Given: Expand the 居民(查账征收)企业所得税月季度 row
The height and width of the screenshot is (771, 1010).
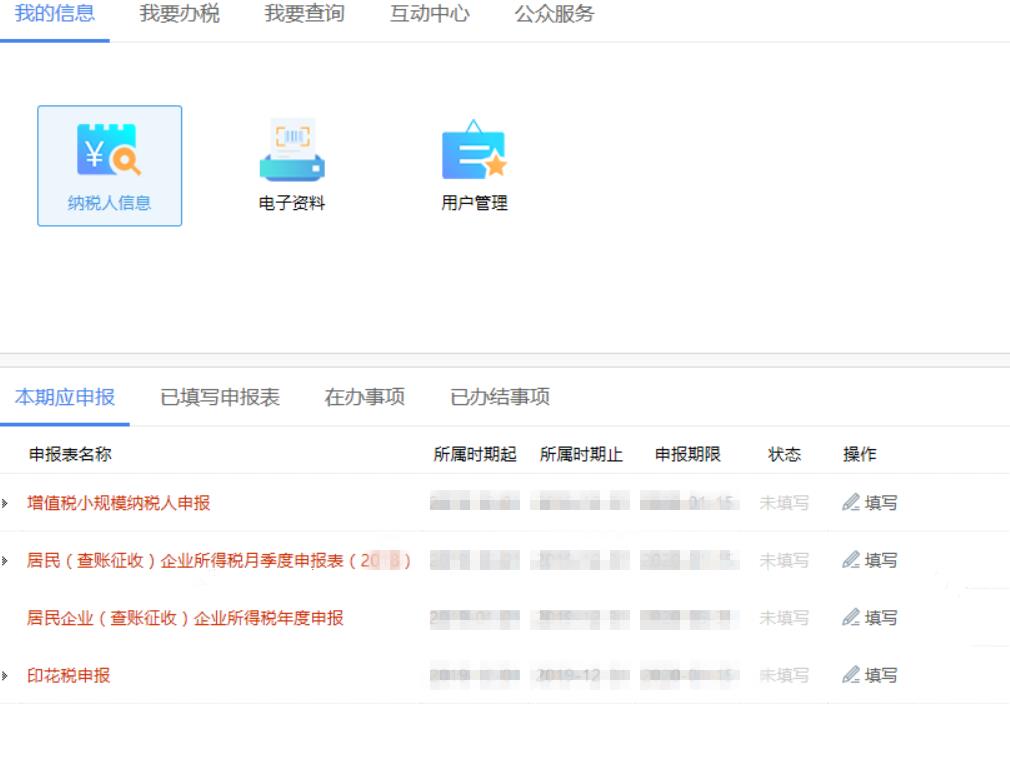Looking at the screenshot, I should tap(5, 561).
